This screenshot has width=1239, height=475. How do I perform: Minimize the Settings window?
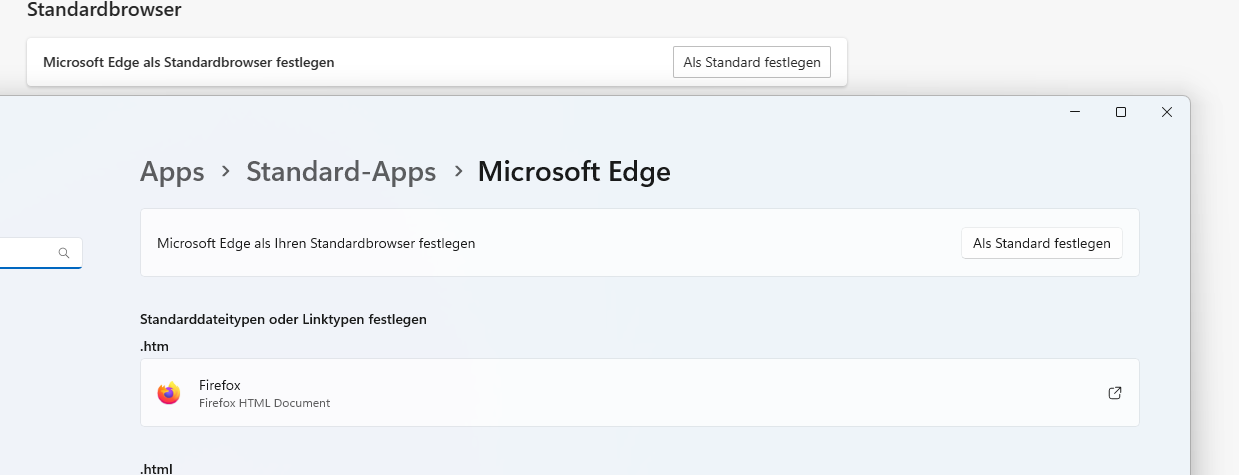tap(1075, 112)
